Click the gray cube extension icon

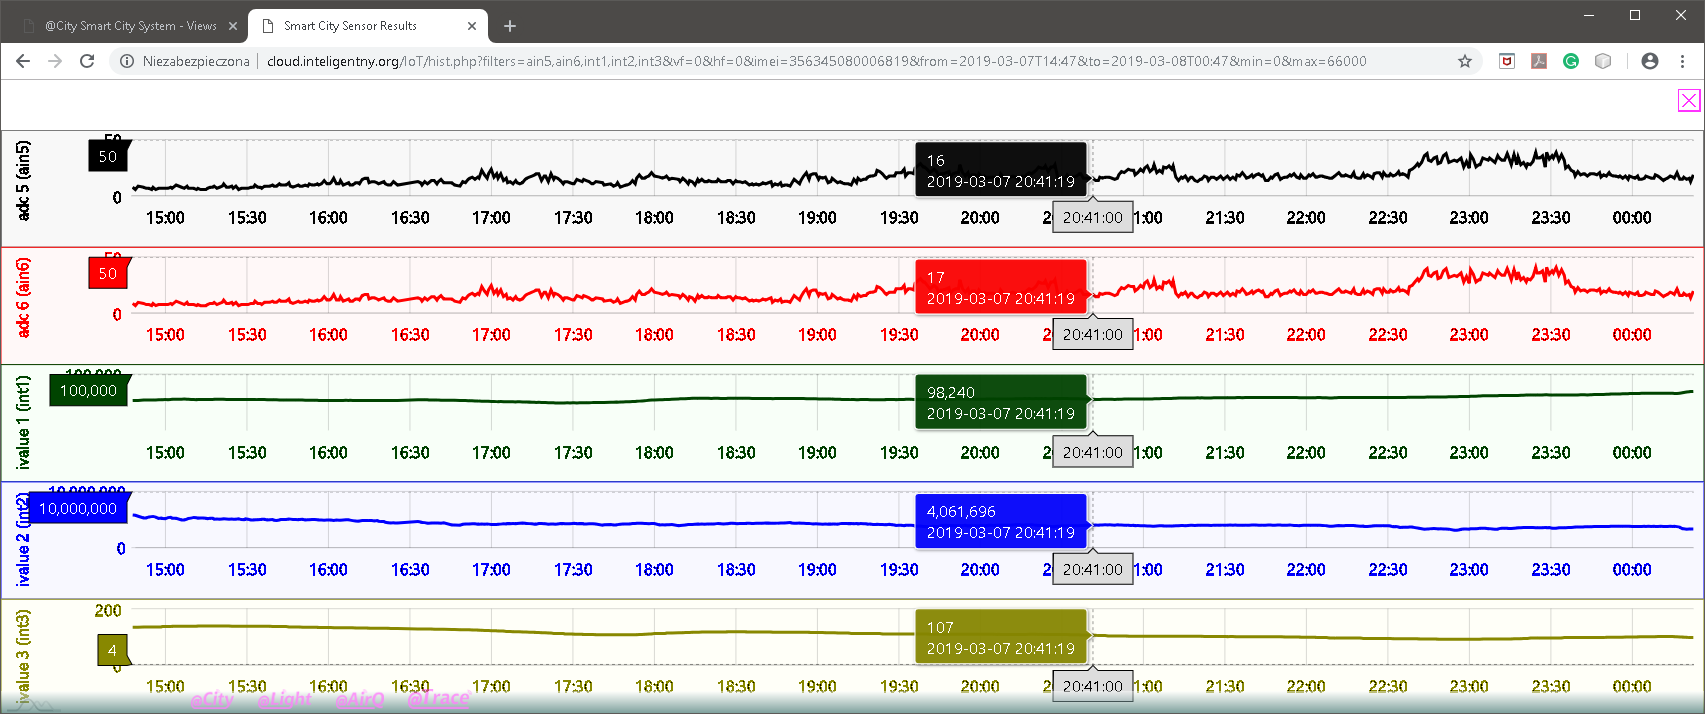coord(1603,61)
